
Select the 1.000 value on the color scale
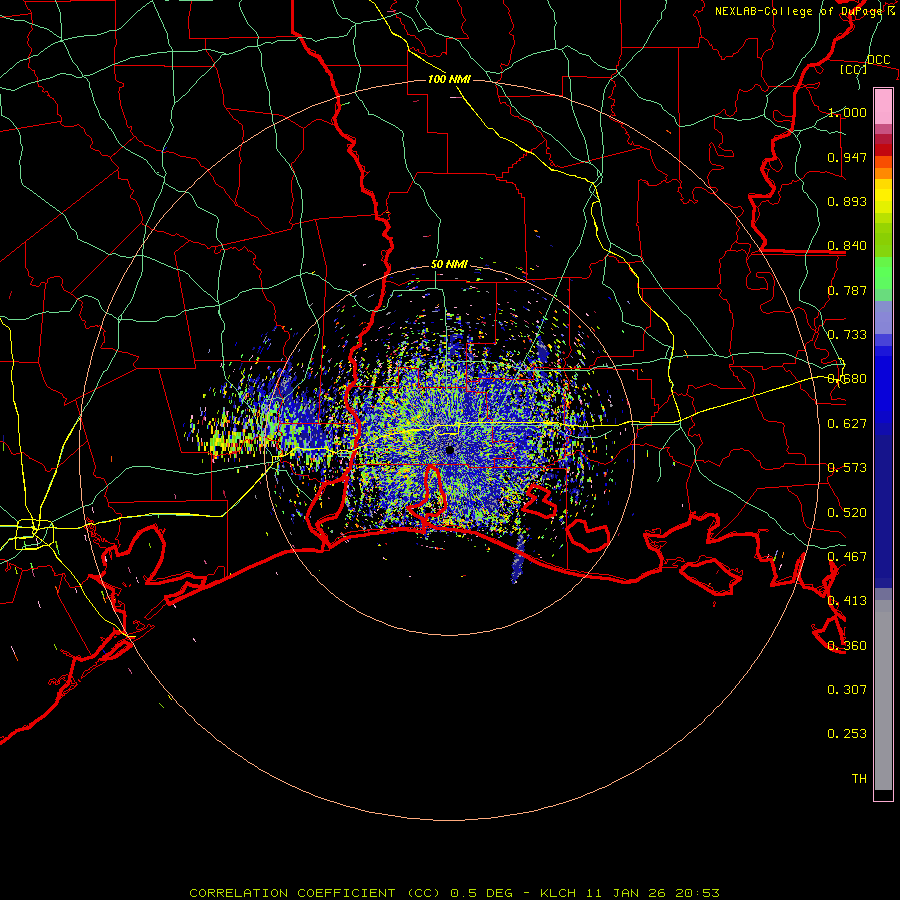(x=847, y=112)
